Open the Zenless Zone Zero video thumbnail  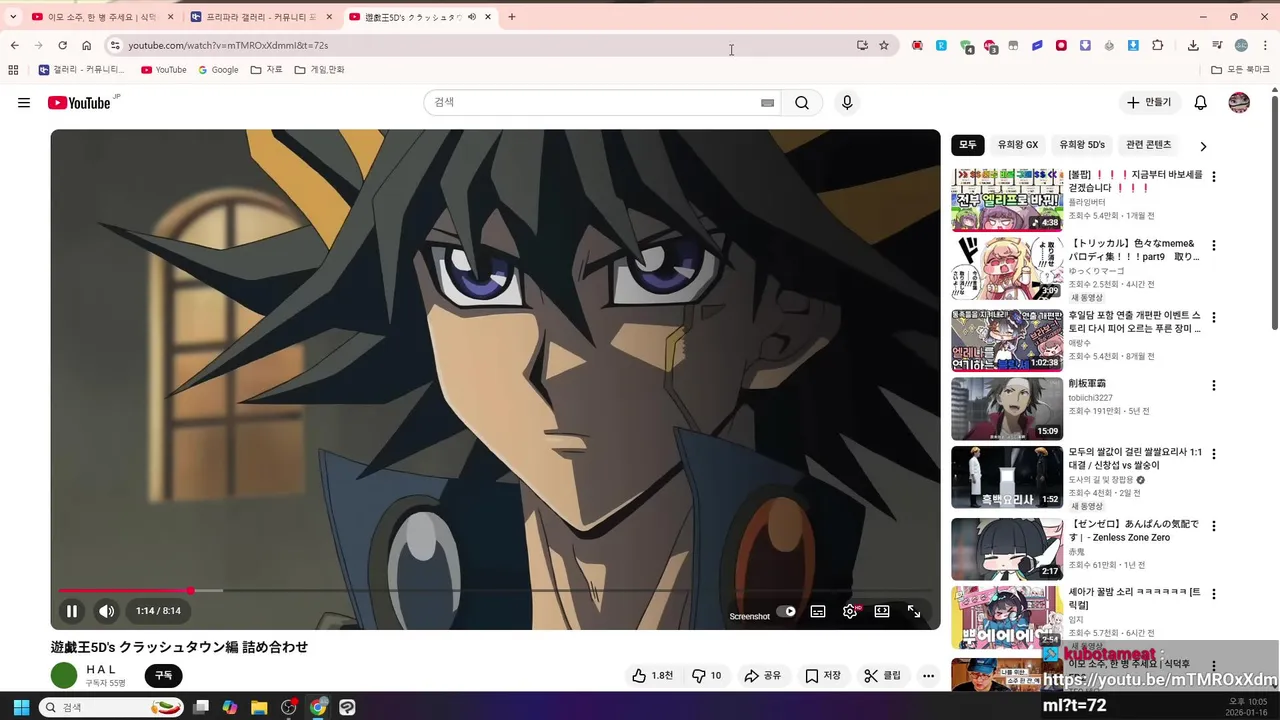point(1007,549)
